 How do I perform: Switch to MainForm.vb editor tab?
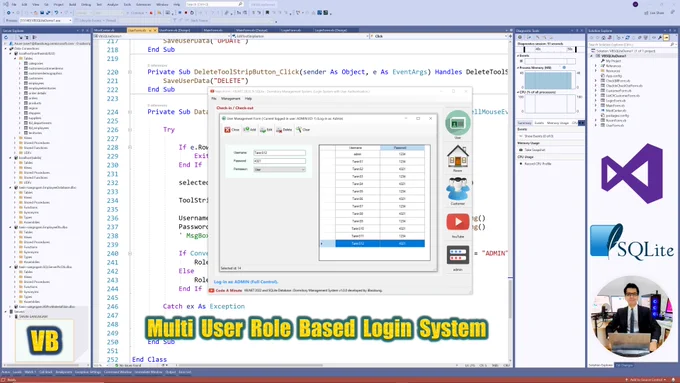(x=213, y=30)
